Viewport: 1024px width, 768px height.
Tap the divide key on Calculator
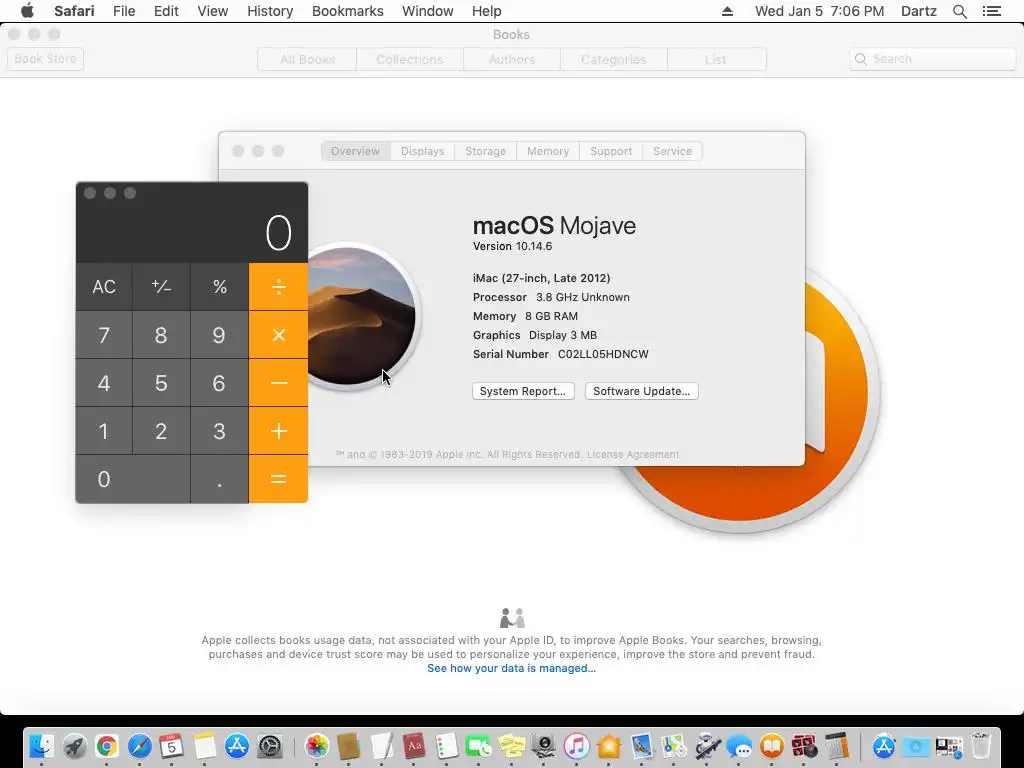tap(278, 287)
